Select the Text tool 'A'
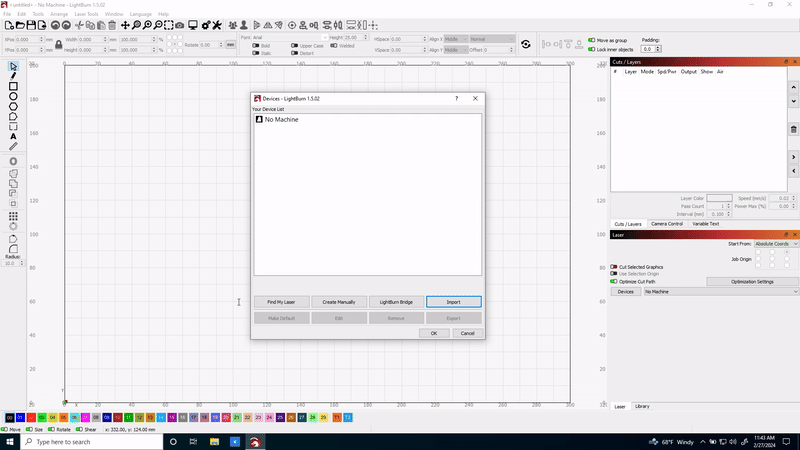 click(13, 137)
